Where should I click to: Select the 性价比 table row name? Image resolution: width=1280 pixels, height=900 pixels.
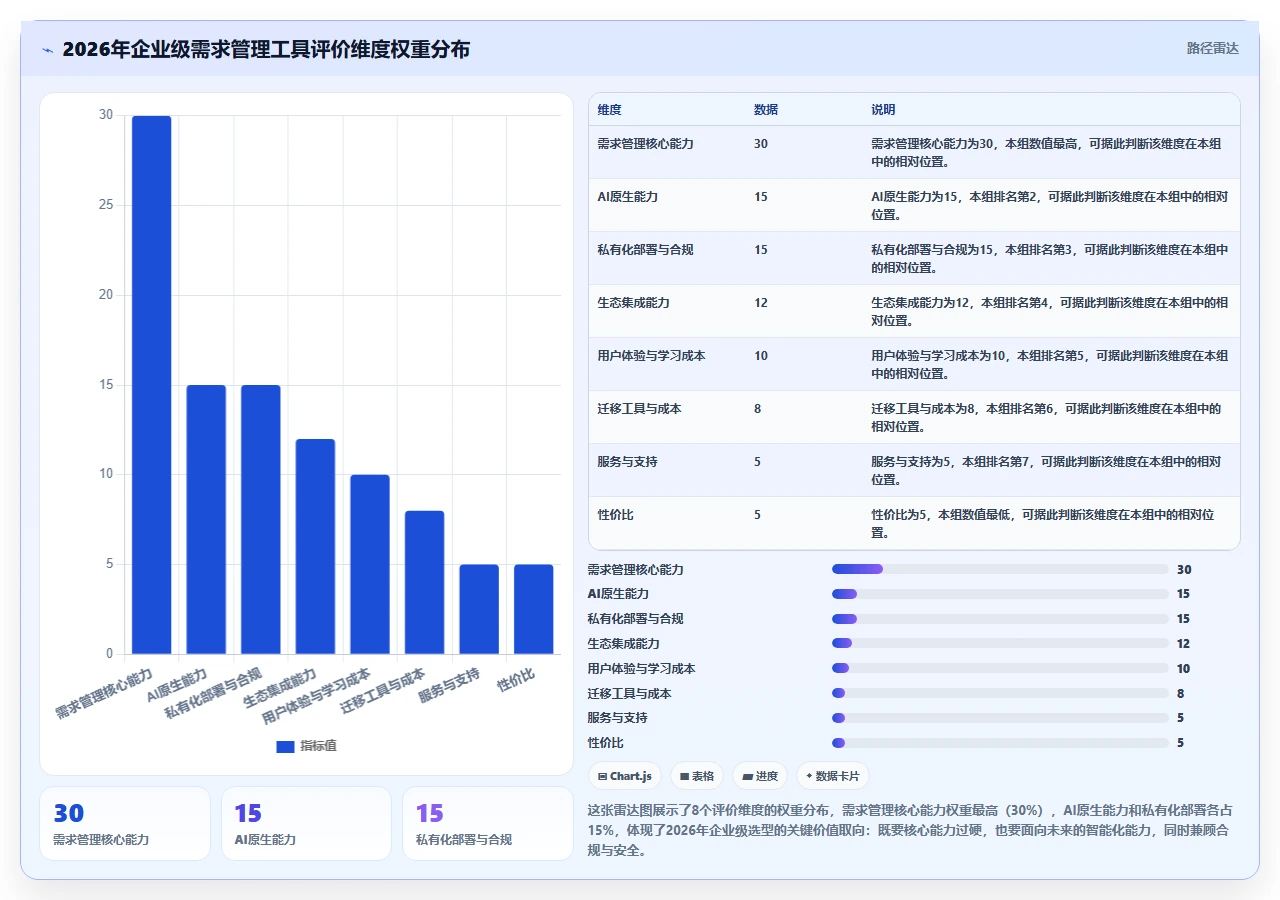pos(615,515)
